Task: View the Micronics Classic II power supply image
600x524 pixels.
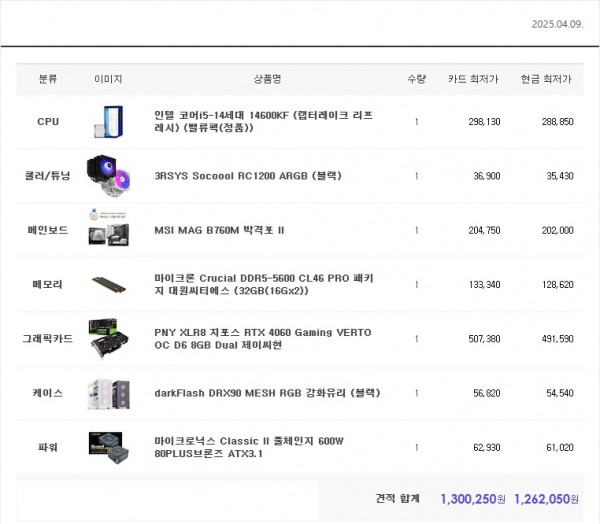Action: pos(108,447)
